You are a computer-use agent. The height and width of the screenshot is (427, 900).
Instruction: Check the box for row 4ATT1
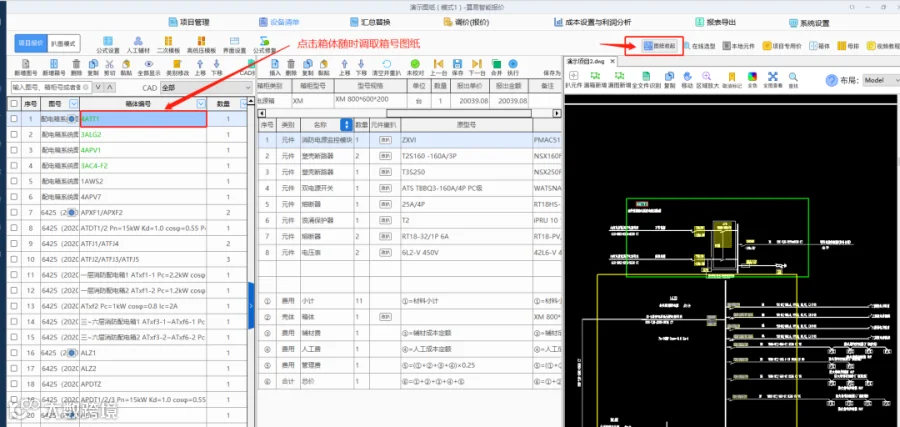pos(14,119)
